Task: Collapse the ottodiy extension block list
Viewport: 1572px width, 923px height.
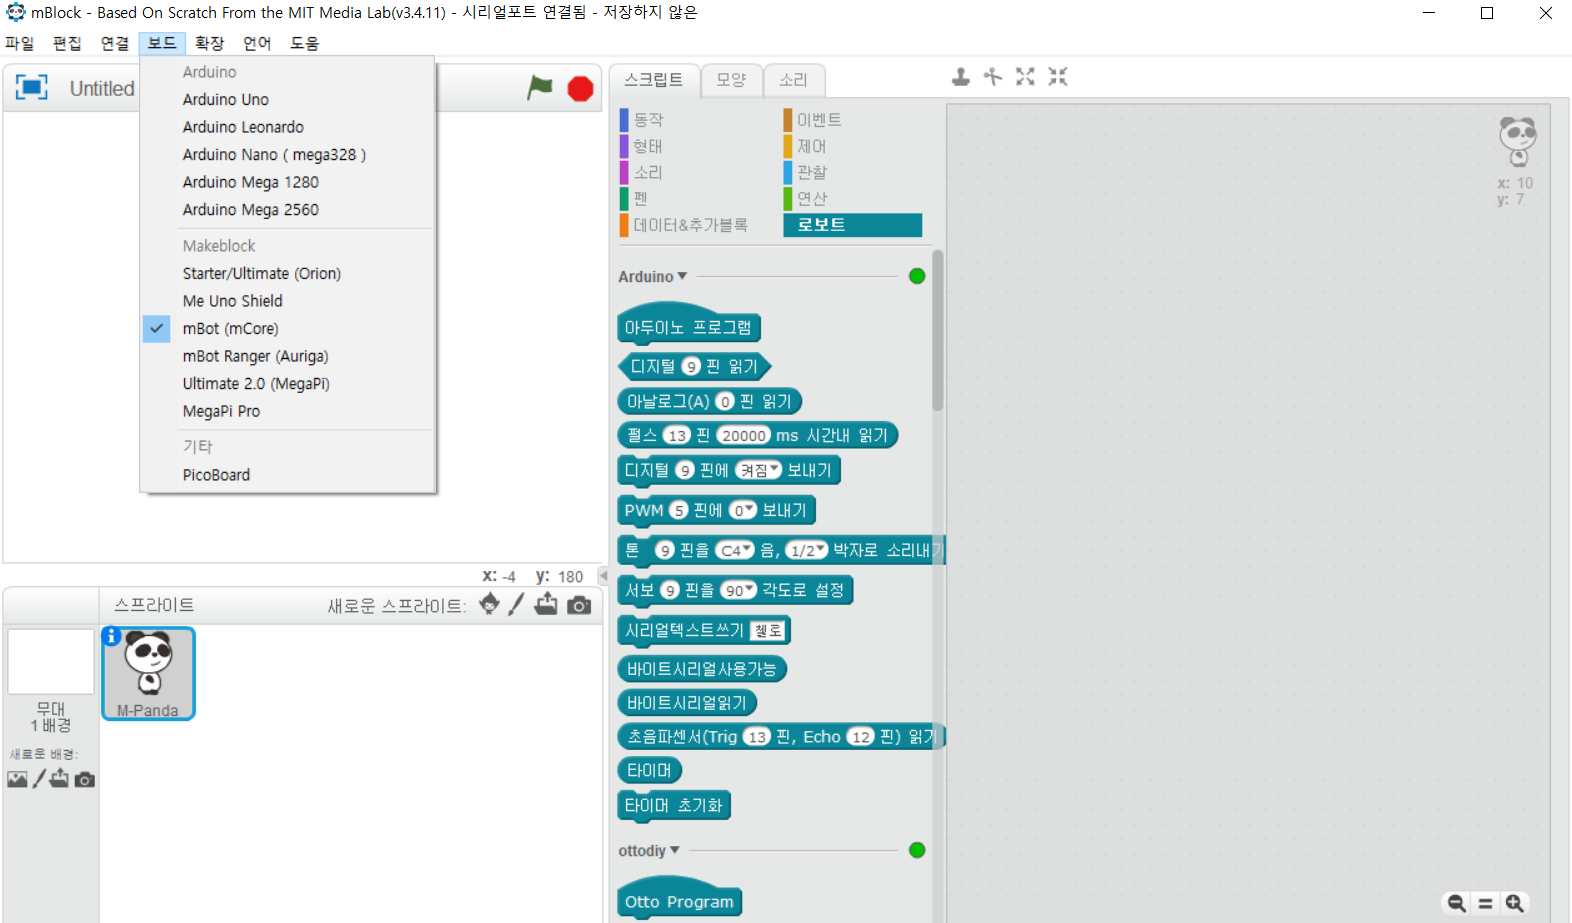Action: click(674, 850)
